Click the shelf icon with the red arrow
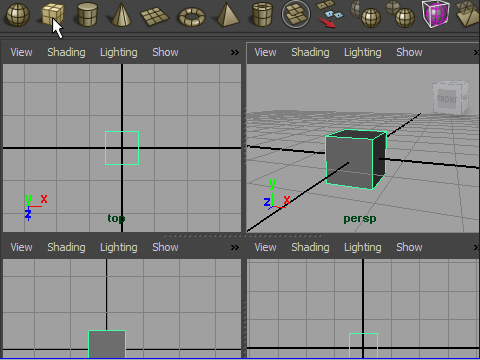480x360 pixels. [x=330, y=14]
